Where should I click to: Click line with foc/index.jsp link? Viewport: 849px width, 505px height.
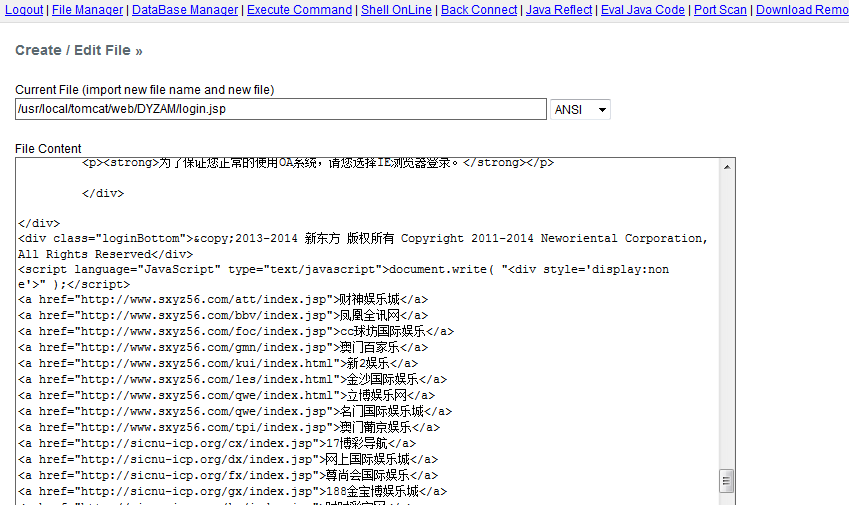coord(236,331)
